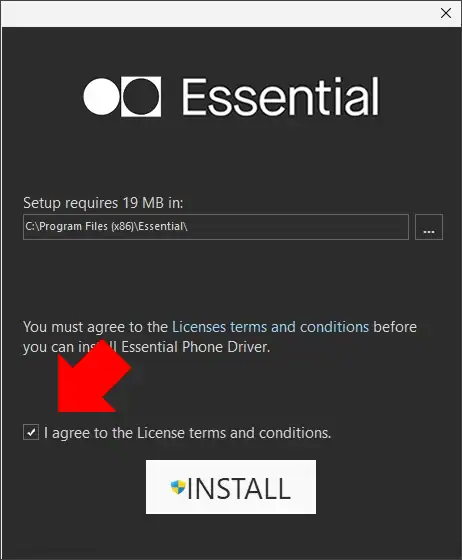Image resolution: width=462 pixels, height=560 pixels.
Task: Click the 'C:\Program Files (x86)\Essential\' path text
Action: point(106,226)
